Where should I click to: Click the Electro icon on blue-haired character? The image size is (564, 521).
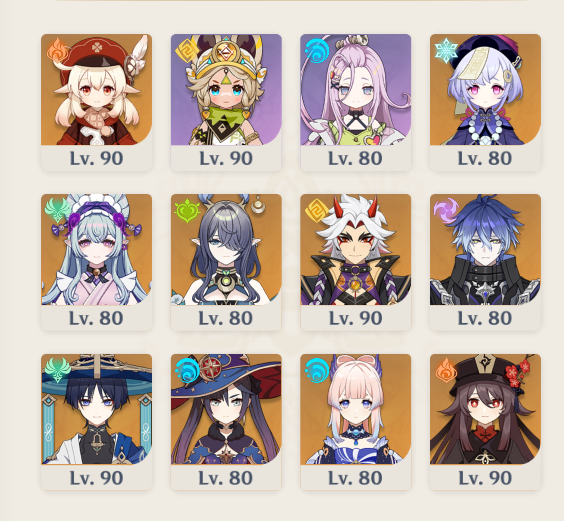(x=446, y=210)
